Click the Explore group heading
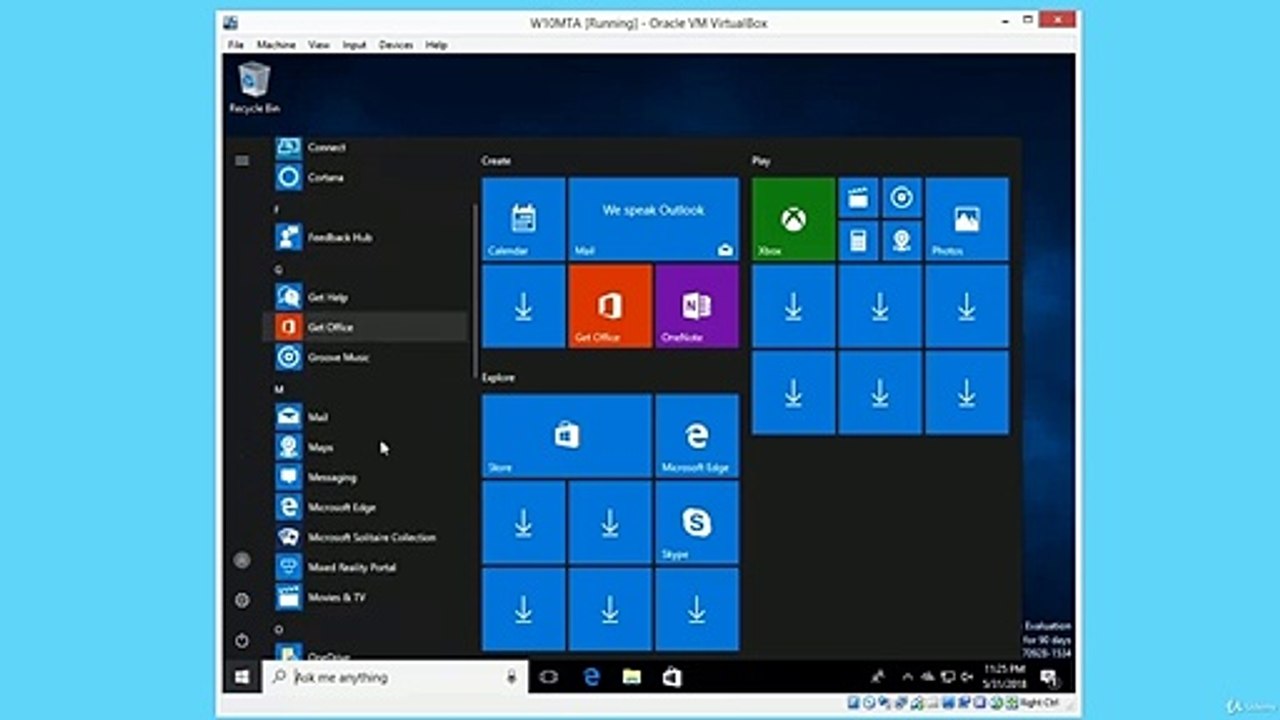 click(499, 377)
